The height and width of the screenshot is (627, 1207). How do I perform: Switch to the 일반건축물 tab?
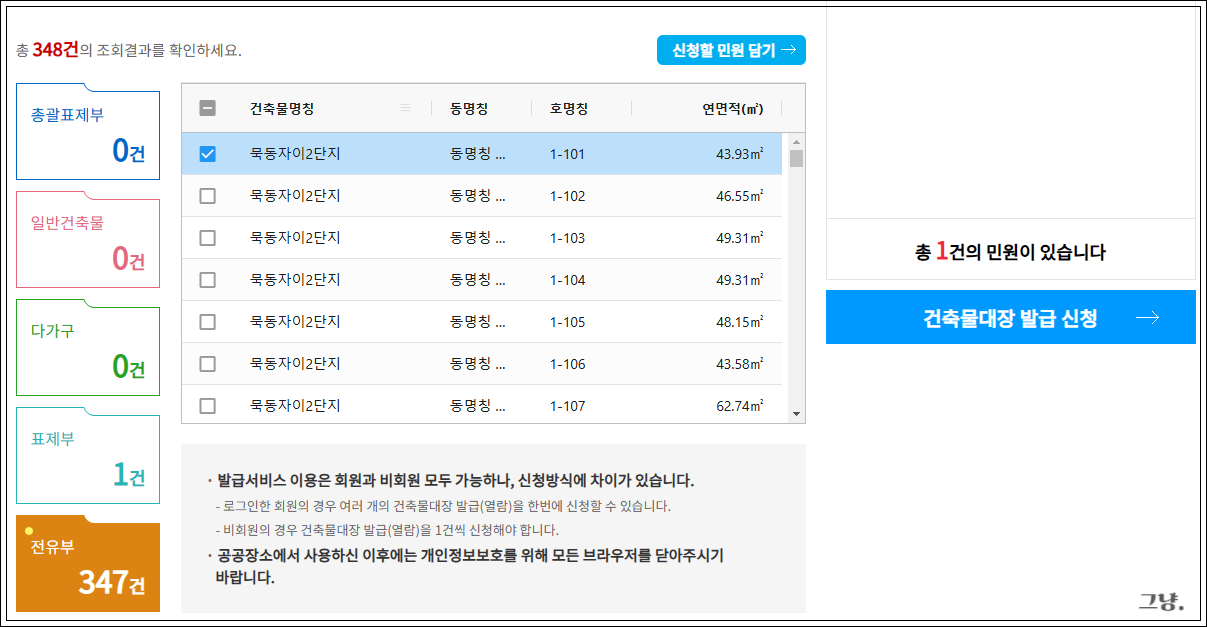[88, 244]
